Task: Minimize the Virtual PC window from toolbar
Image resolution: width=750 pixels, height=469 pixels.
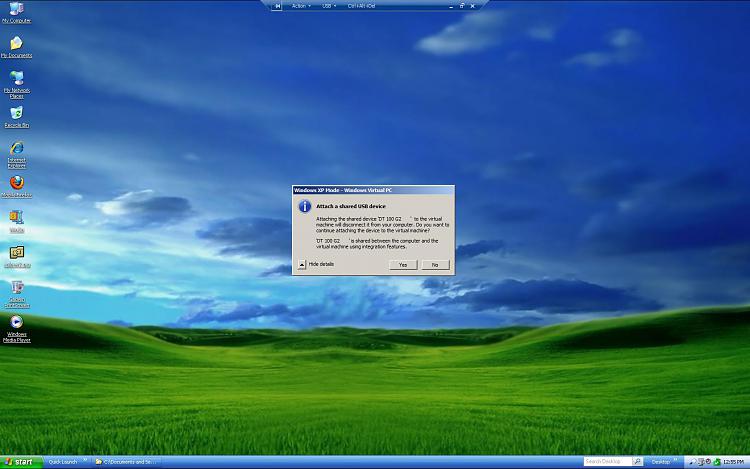Action: tap(451, 6)
